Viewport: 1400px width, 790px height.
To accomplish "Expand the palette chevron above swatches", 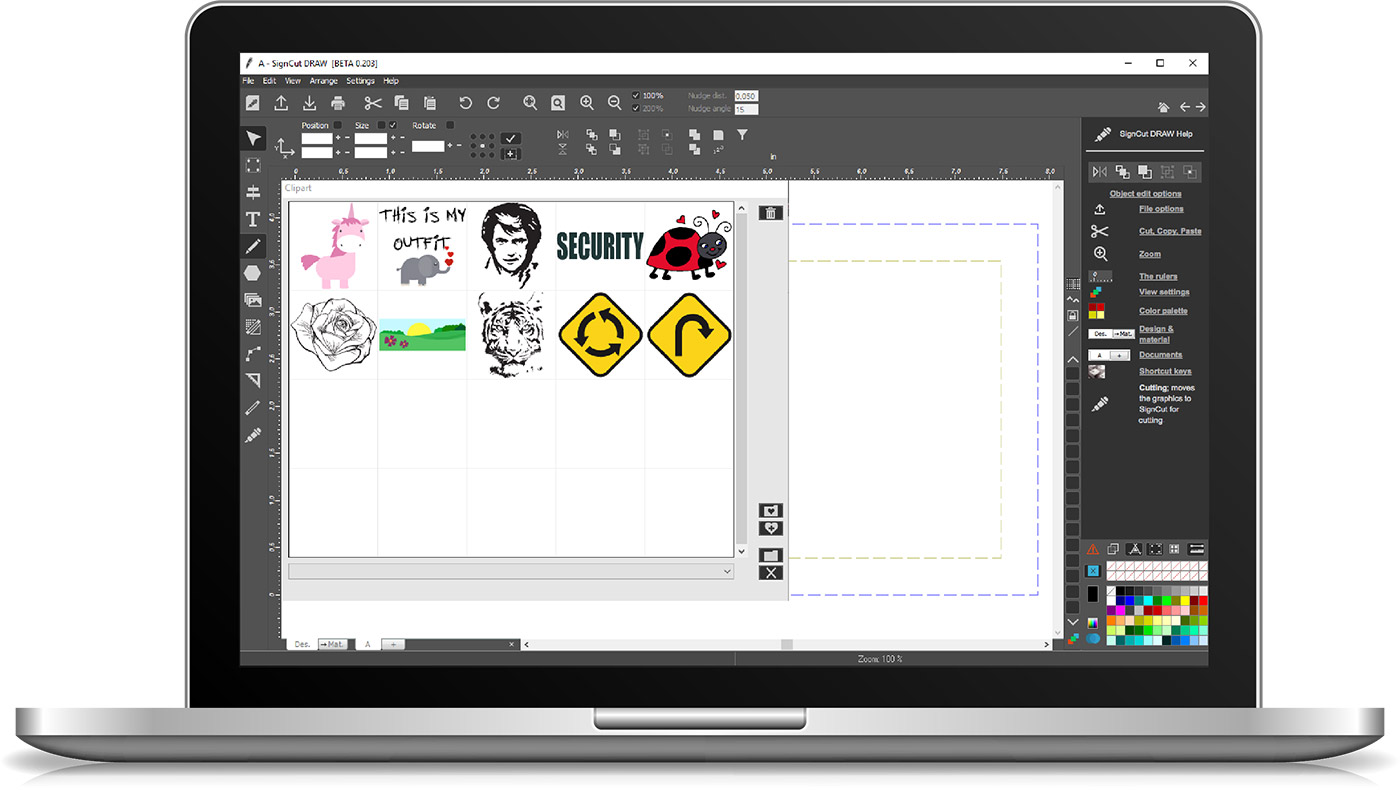I will (1072, 359).
